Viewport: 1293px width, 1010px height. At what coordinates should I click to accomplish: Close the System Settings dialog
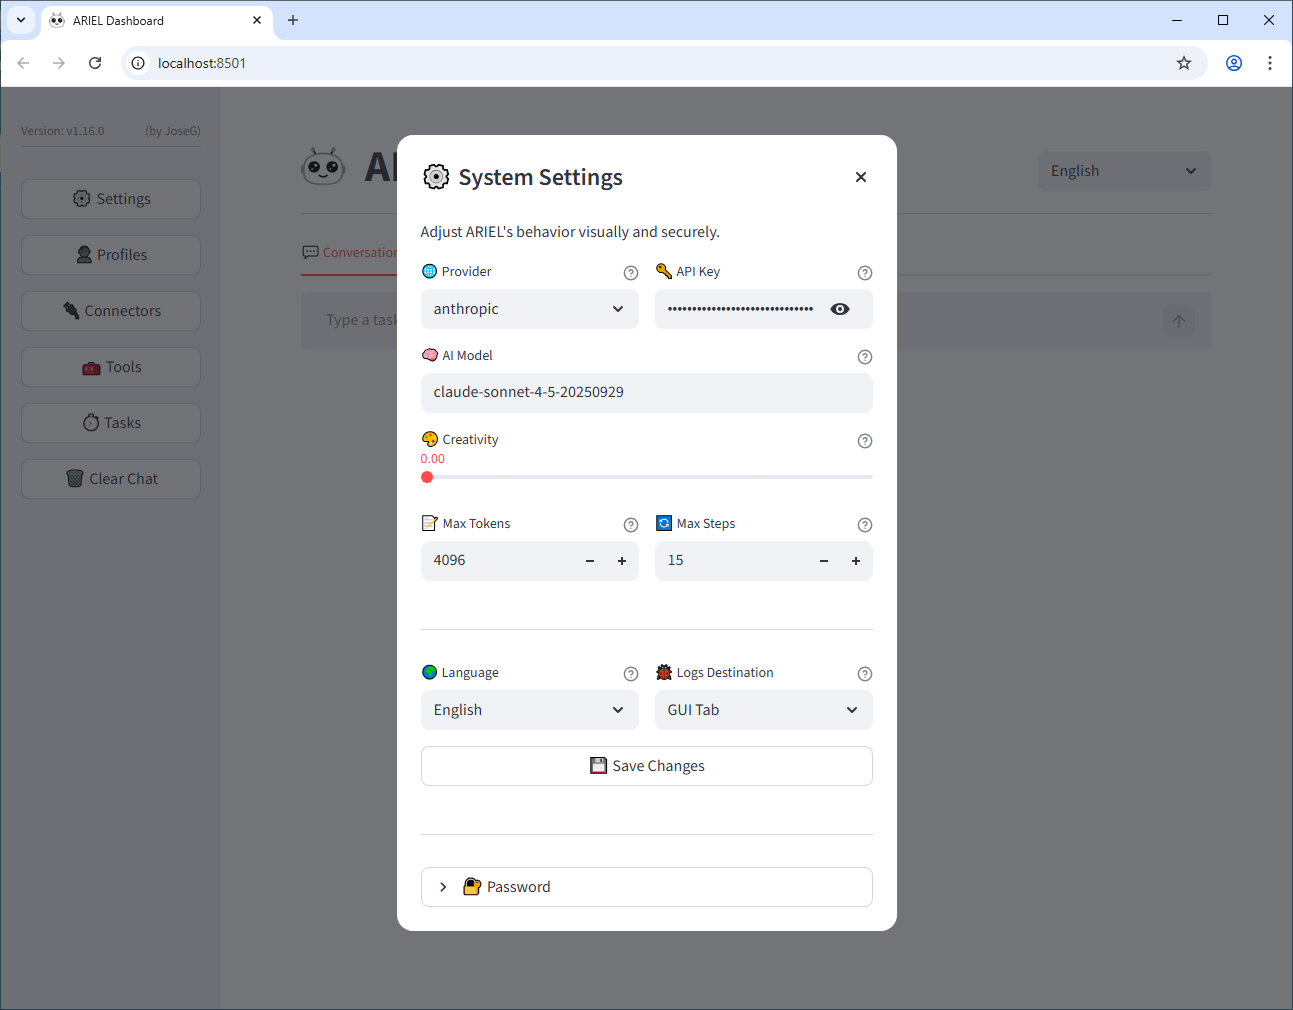[x=860, y=177]
